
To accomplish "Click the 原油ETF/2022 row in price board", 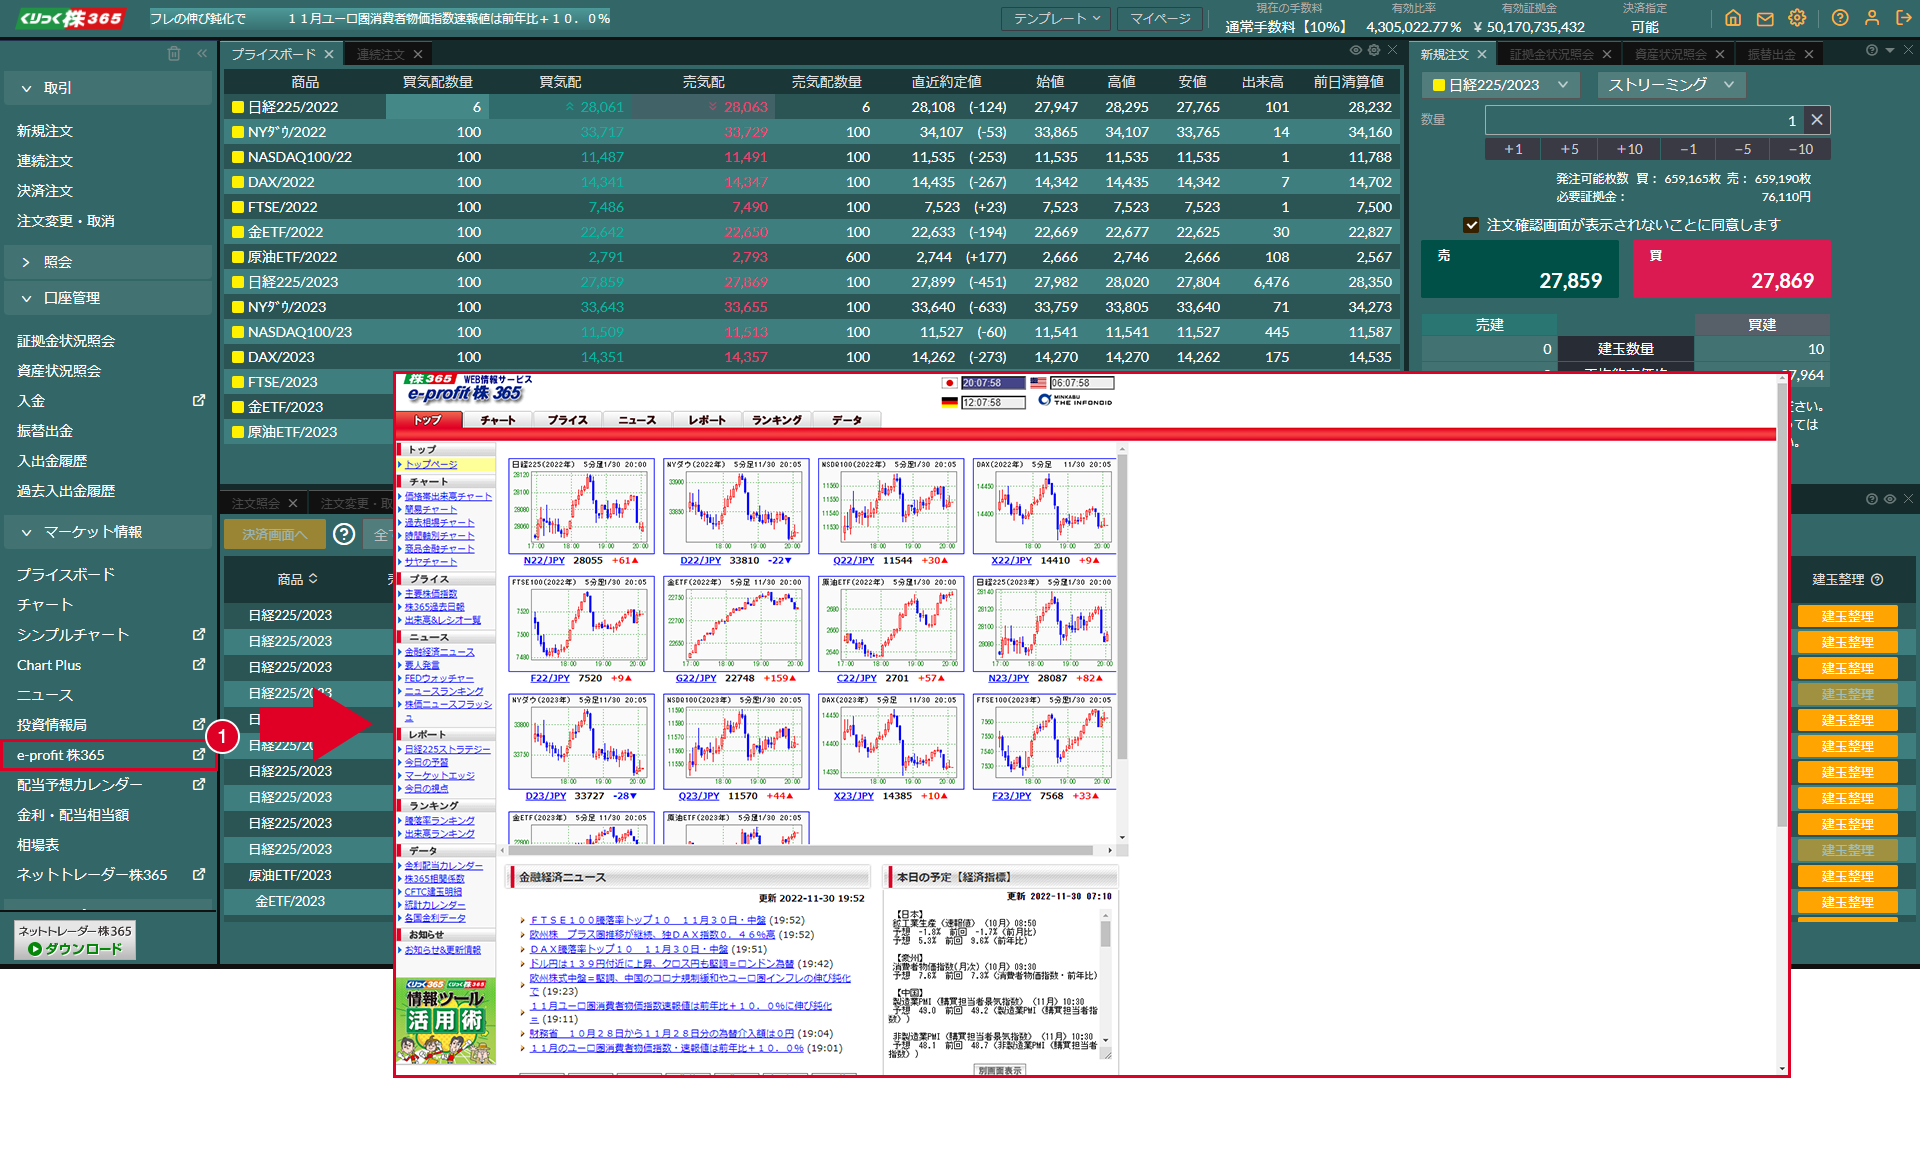I will (x=811, y=257).
